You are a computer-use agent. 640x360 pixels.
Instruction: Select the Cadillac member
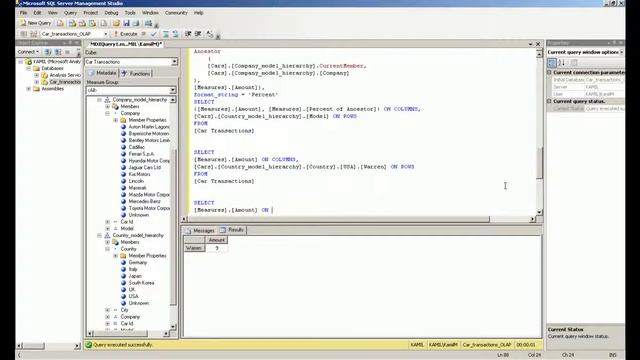(136, 147)
